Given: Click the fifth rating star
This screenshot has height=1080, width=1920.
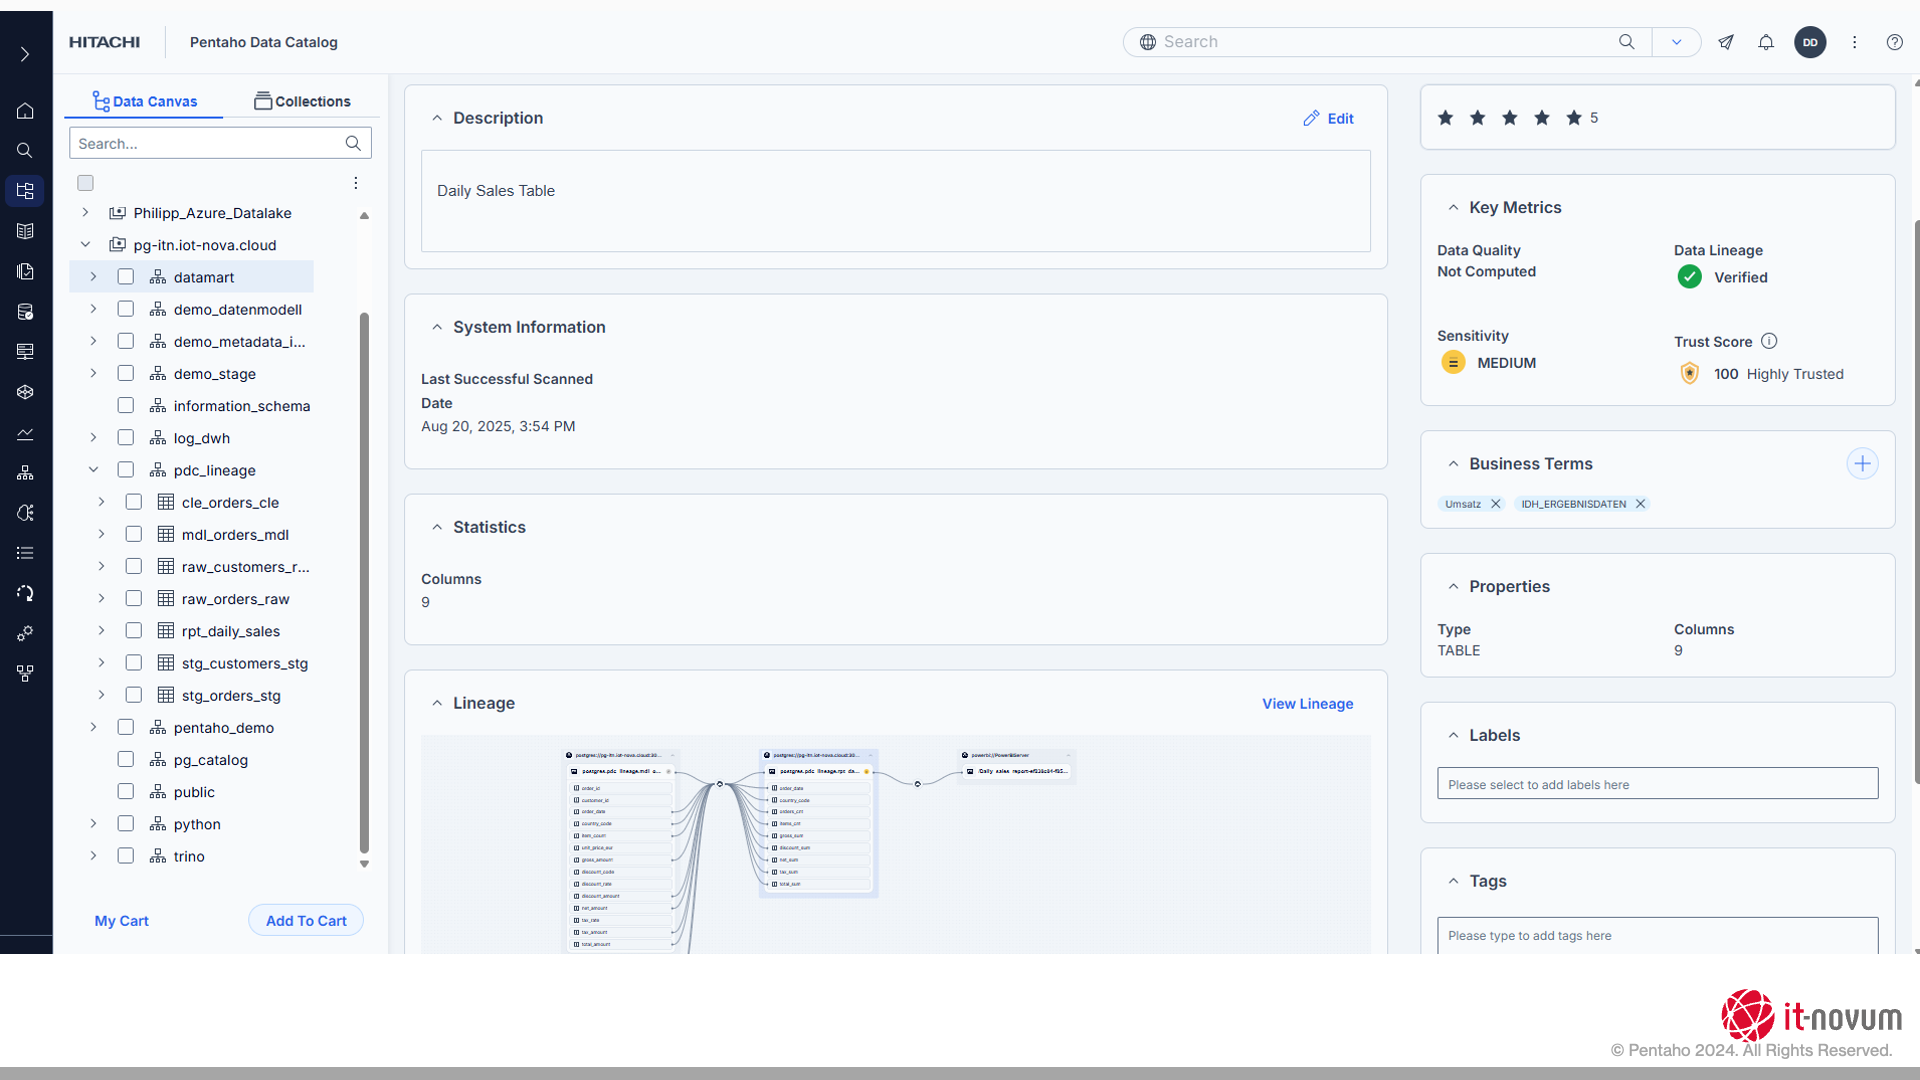Looking at the screenshot, I should 1574,118.
